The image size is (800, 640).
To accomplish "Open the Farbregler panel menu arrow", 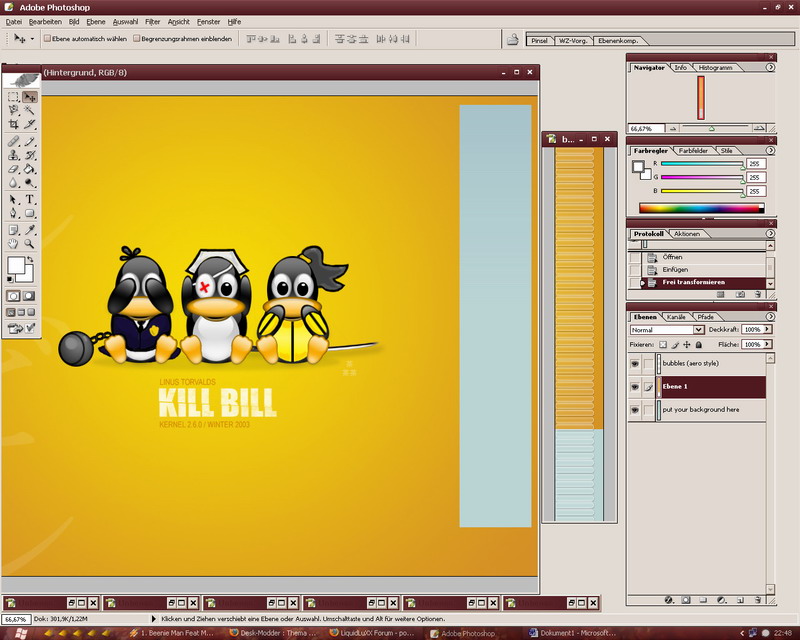I will 770,151.
